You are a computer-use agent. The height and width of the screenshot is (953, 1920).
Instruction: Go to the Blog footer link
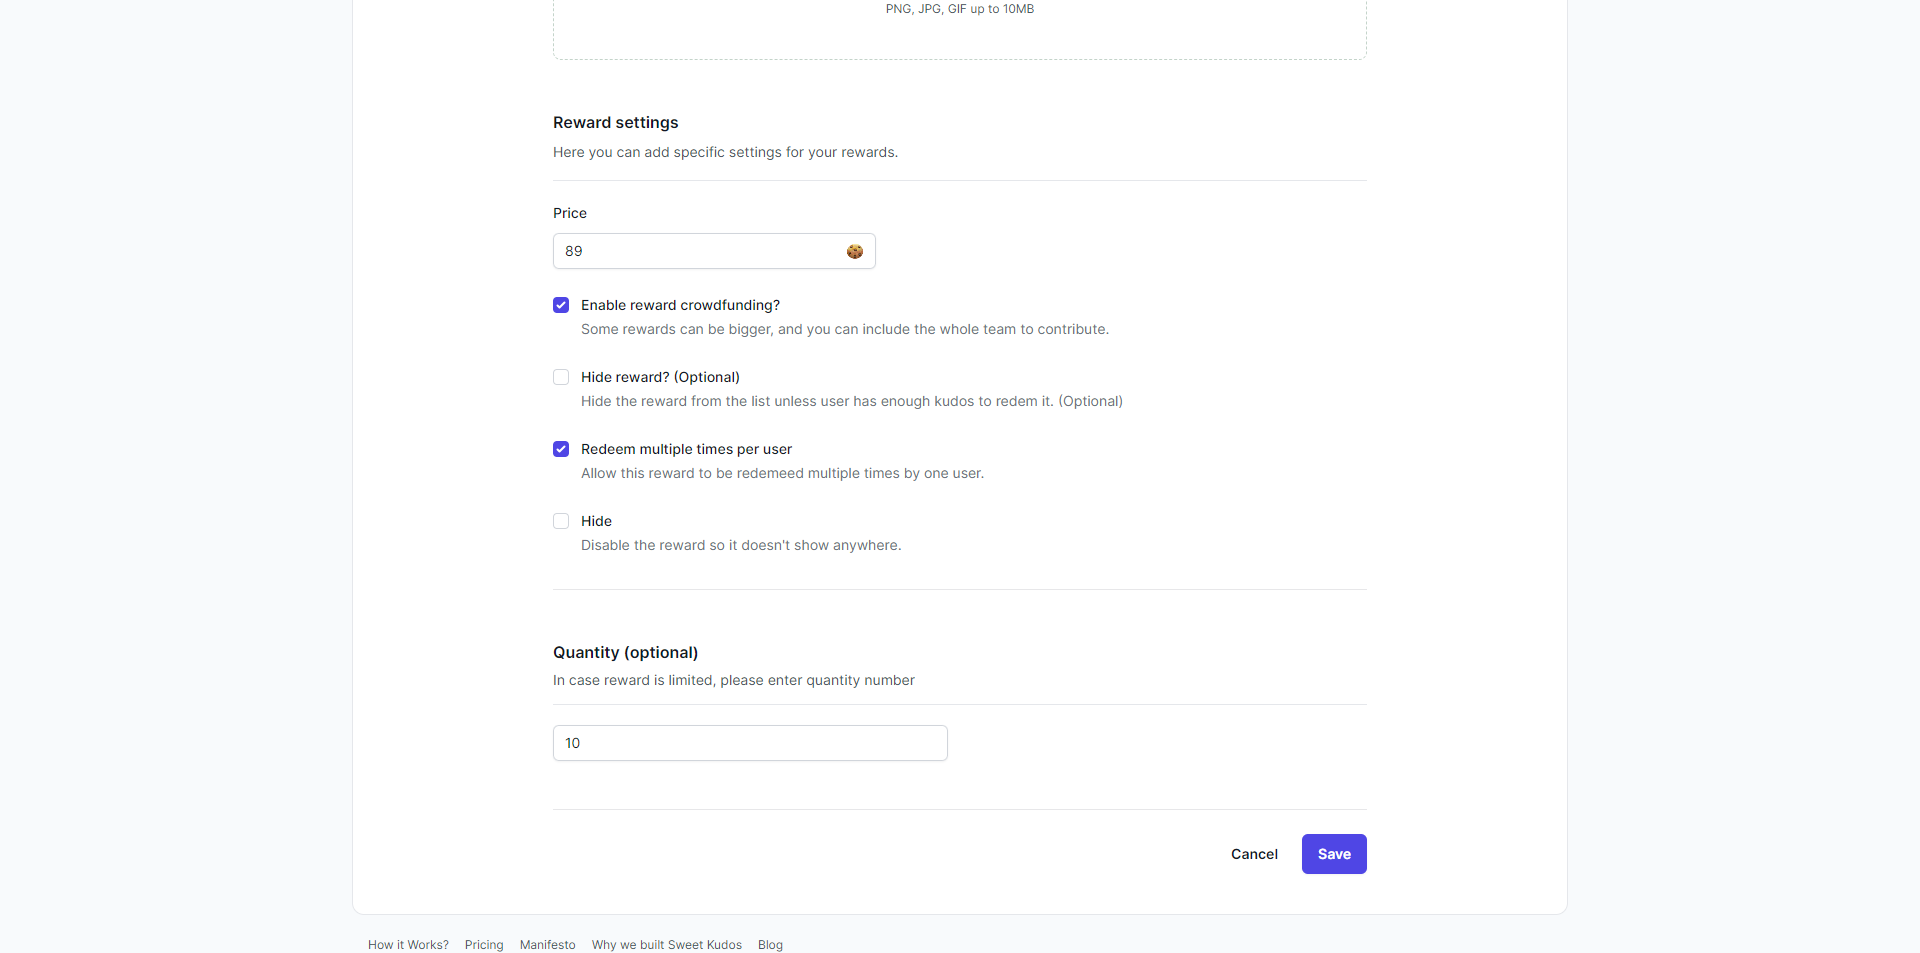[770, 945]
